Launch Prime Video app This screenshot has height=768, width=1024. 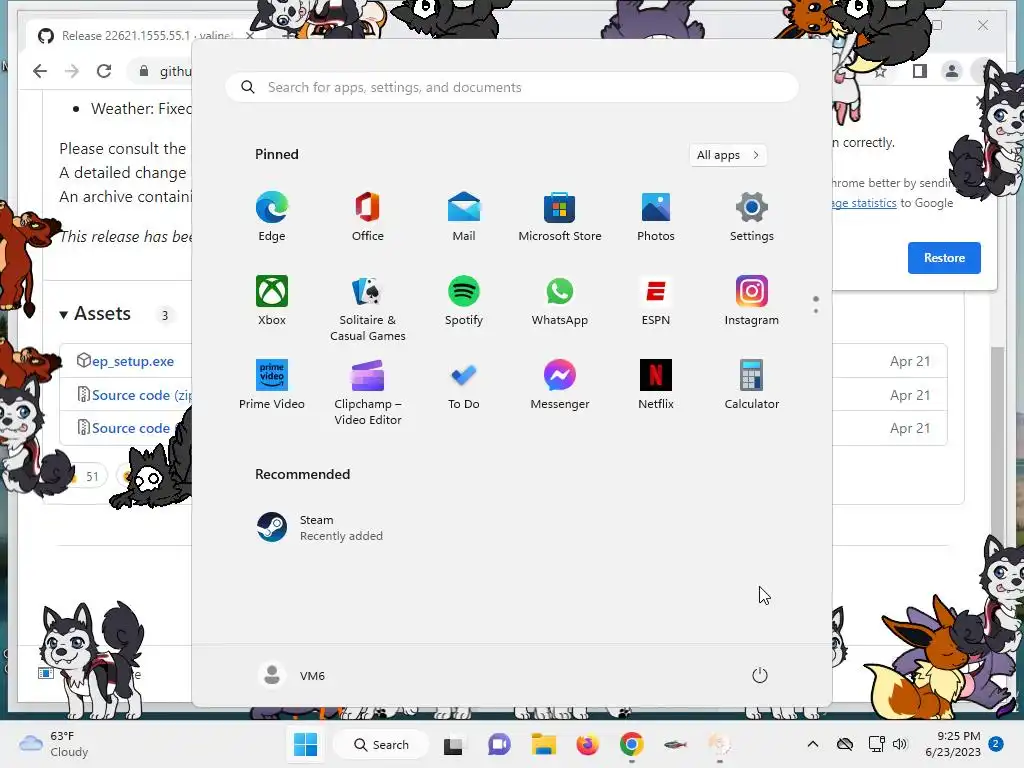point(272,385)
